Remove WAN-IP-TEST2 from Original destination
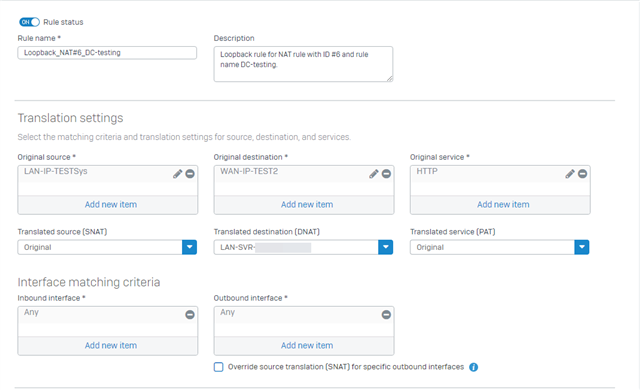Viewport: 640px width, 390px height. pos(386,174)
